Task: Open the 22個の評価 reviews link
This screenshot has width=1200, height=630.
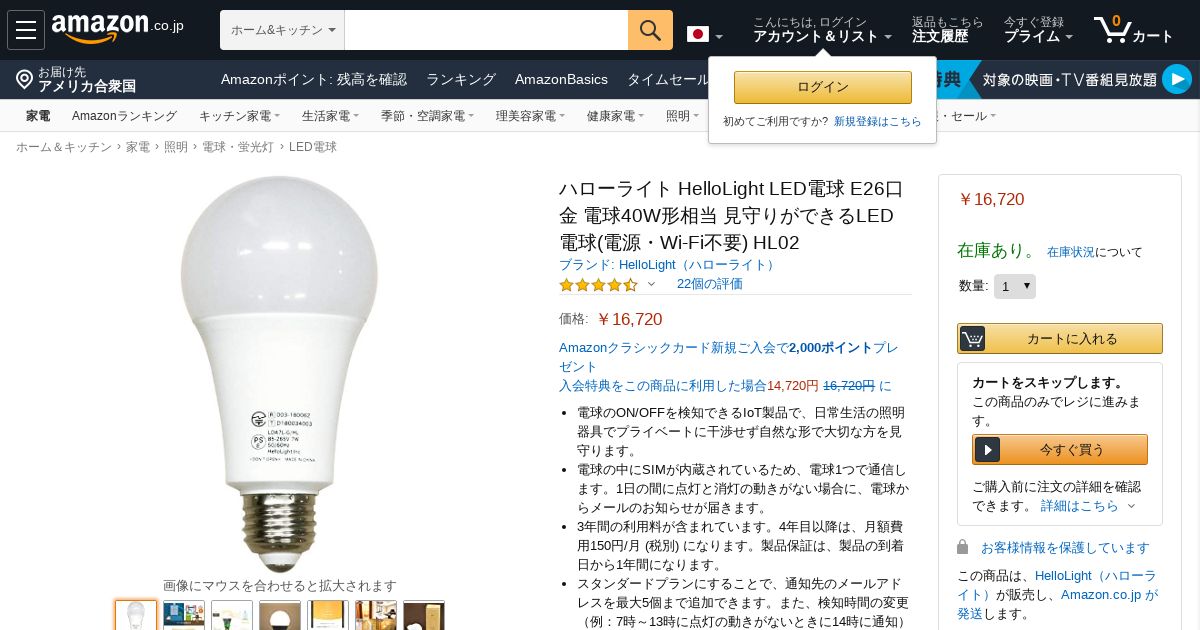Action: 710,284
